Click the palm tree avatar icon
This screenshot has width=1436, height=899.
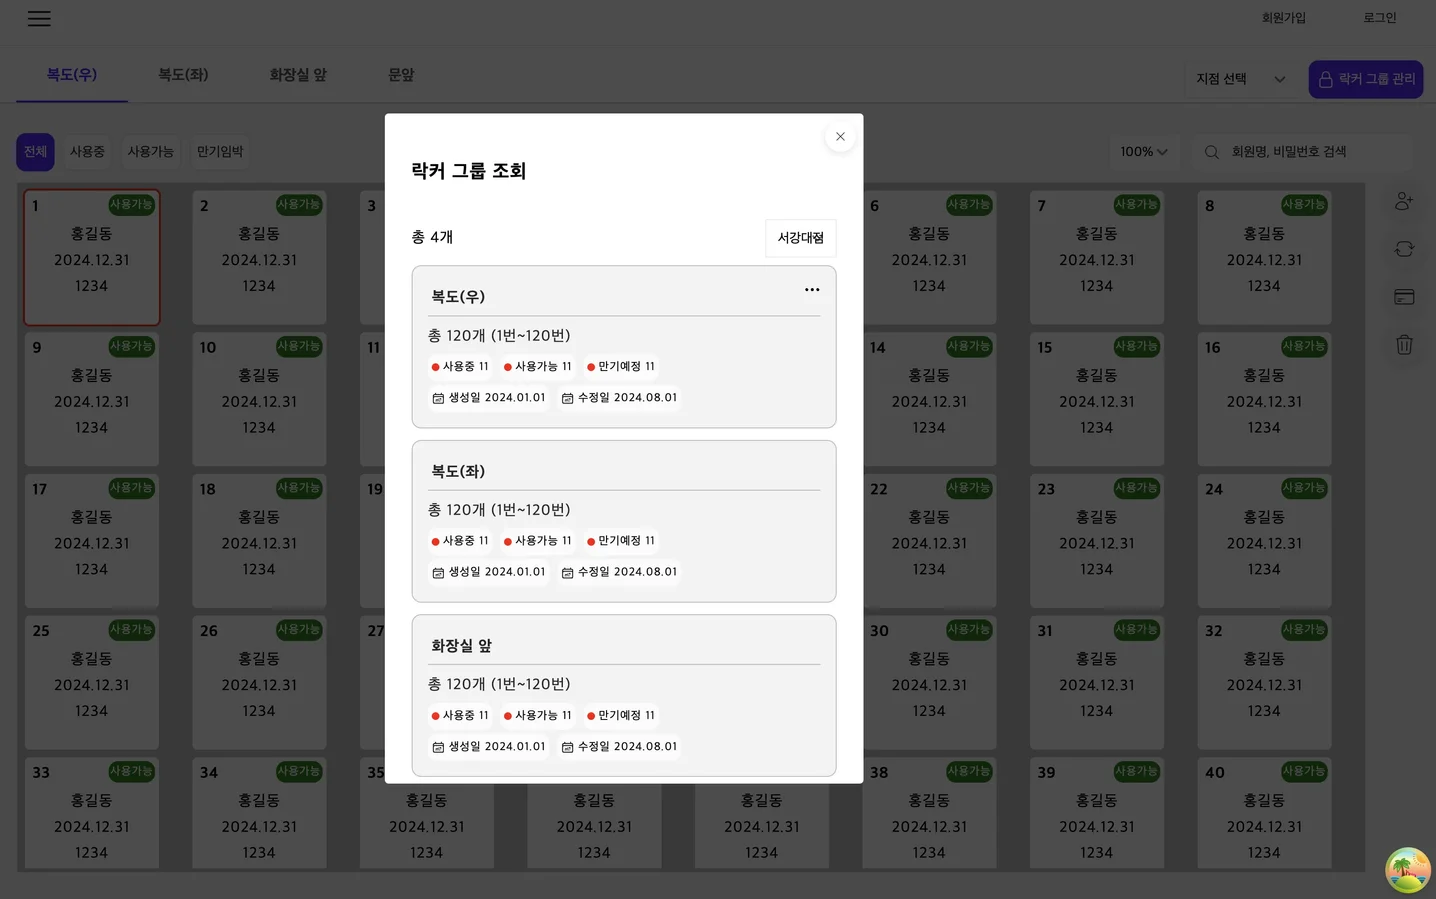[x=1407, y=870]
